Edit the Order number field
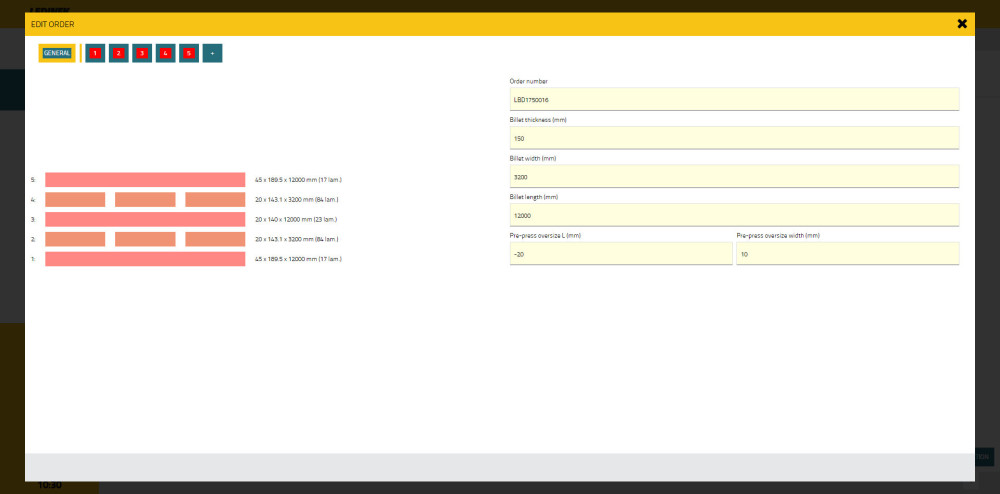The image size is (1000, 494). click(734, 99)
